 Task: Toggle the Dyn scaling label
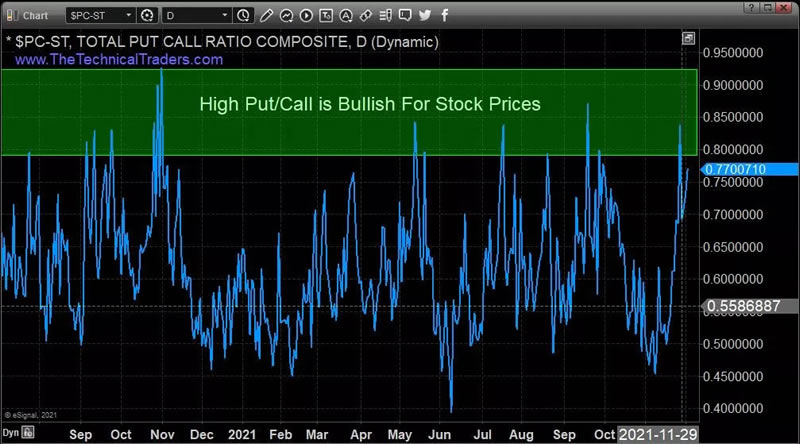click(11, 431)
